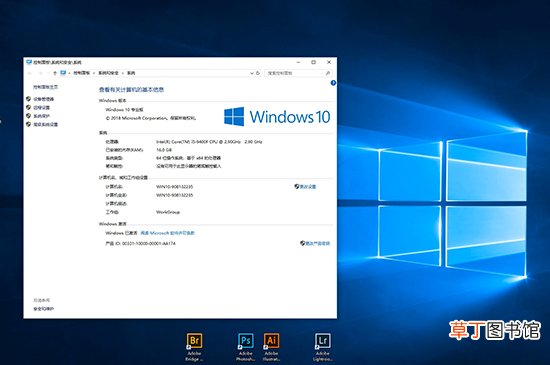Click the Intel Core i5-9400F processor value
Viewport: 550px width, 365px height.
(209, 142)
